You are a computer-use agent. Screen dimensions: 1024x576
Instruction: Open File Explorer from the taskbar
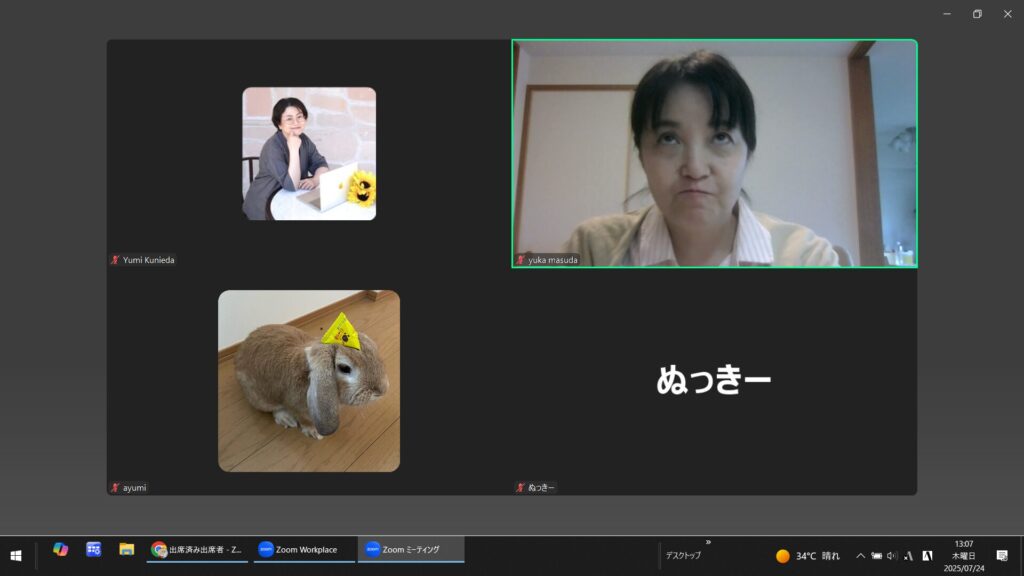(127, 549)
